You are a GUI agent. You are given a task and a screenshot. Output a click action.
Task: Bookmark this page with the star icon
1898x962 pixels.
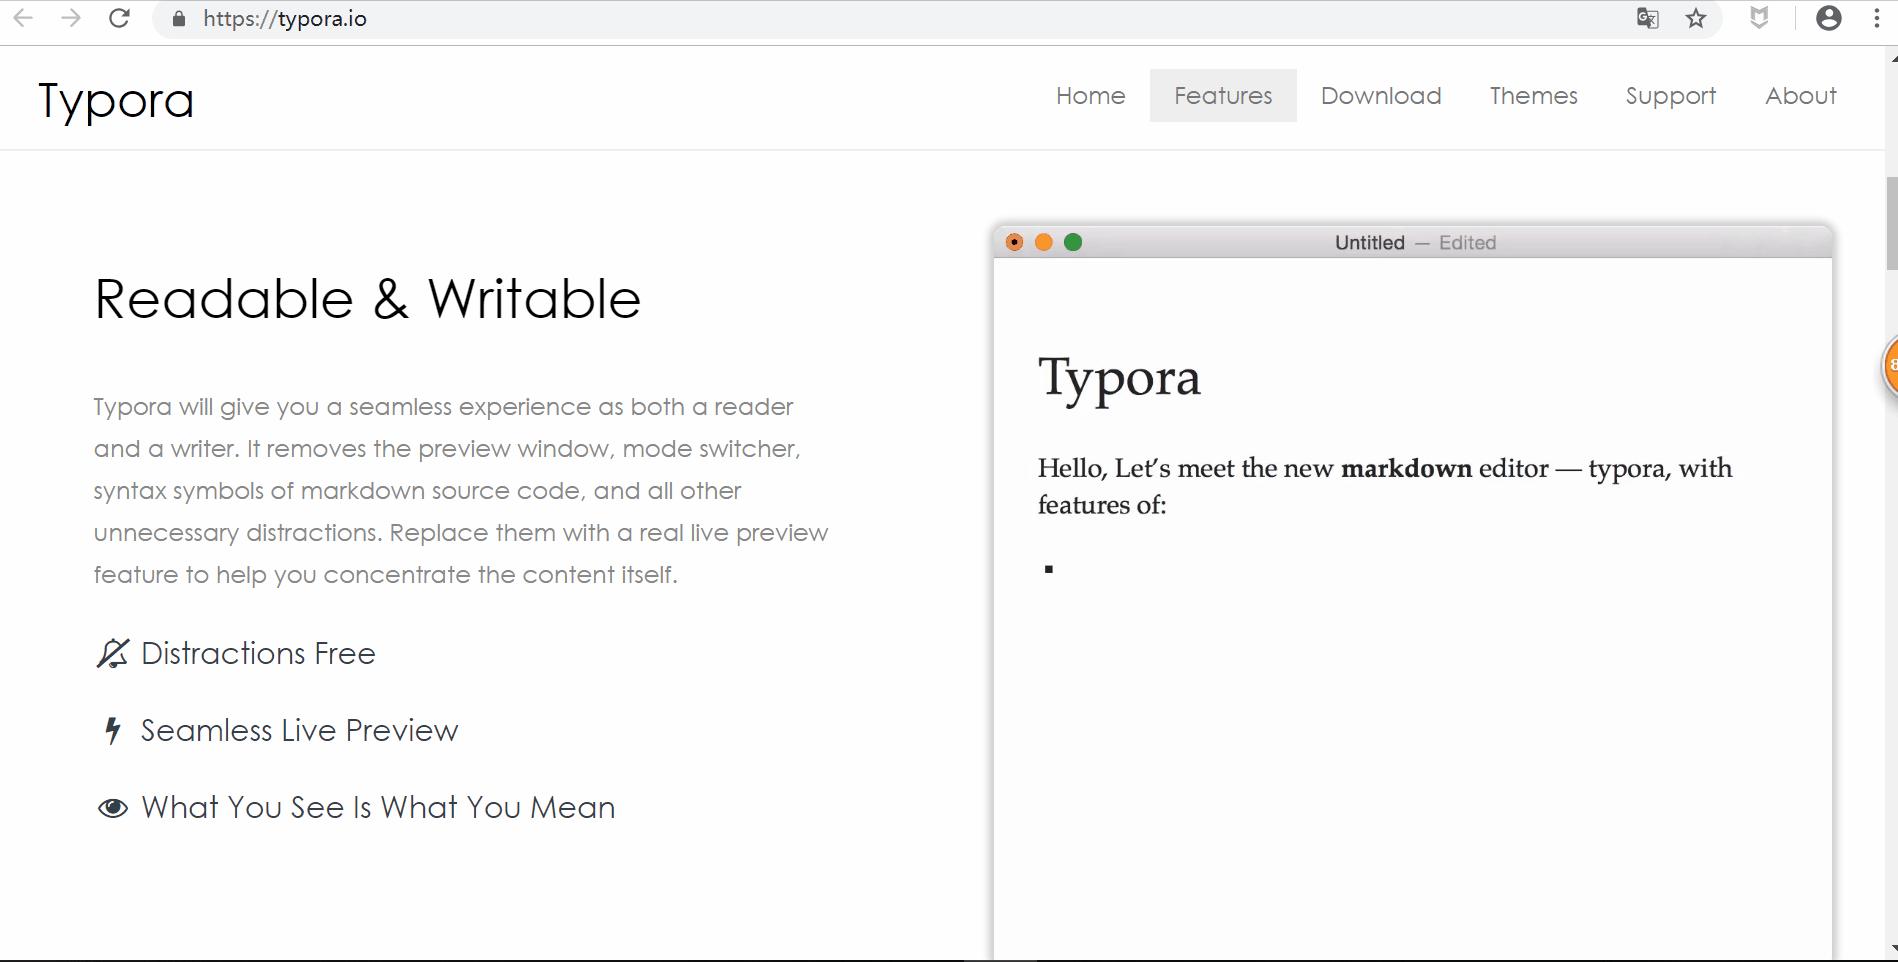click(1696, 18)
